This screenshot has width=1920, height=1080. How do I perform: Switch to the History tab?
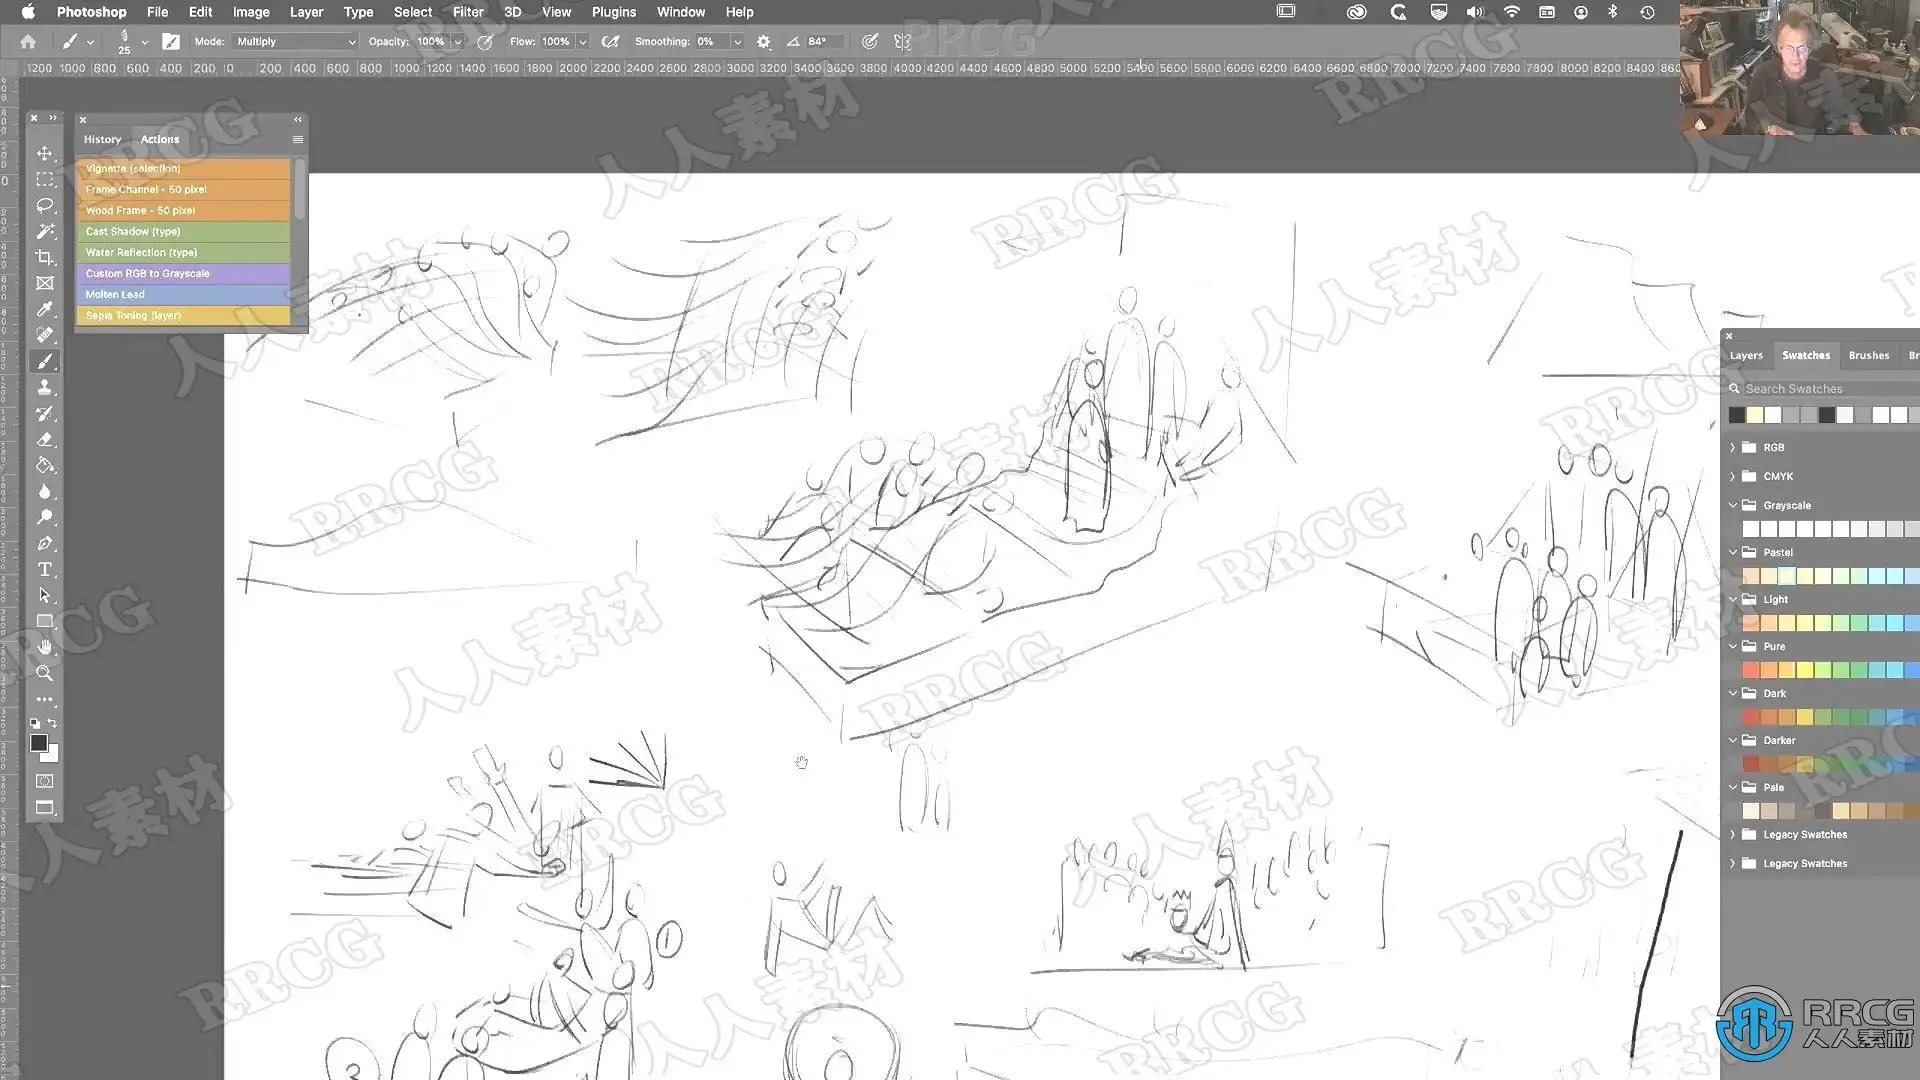pyautogui.click(x=102, y=139)
